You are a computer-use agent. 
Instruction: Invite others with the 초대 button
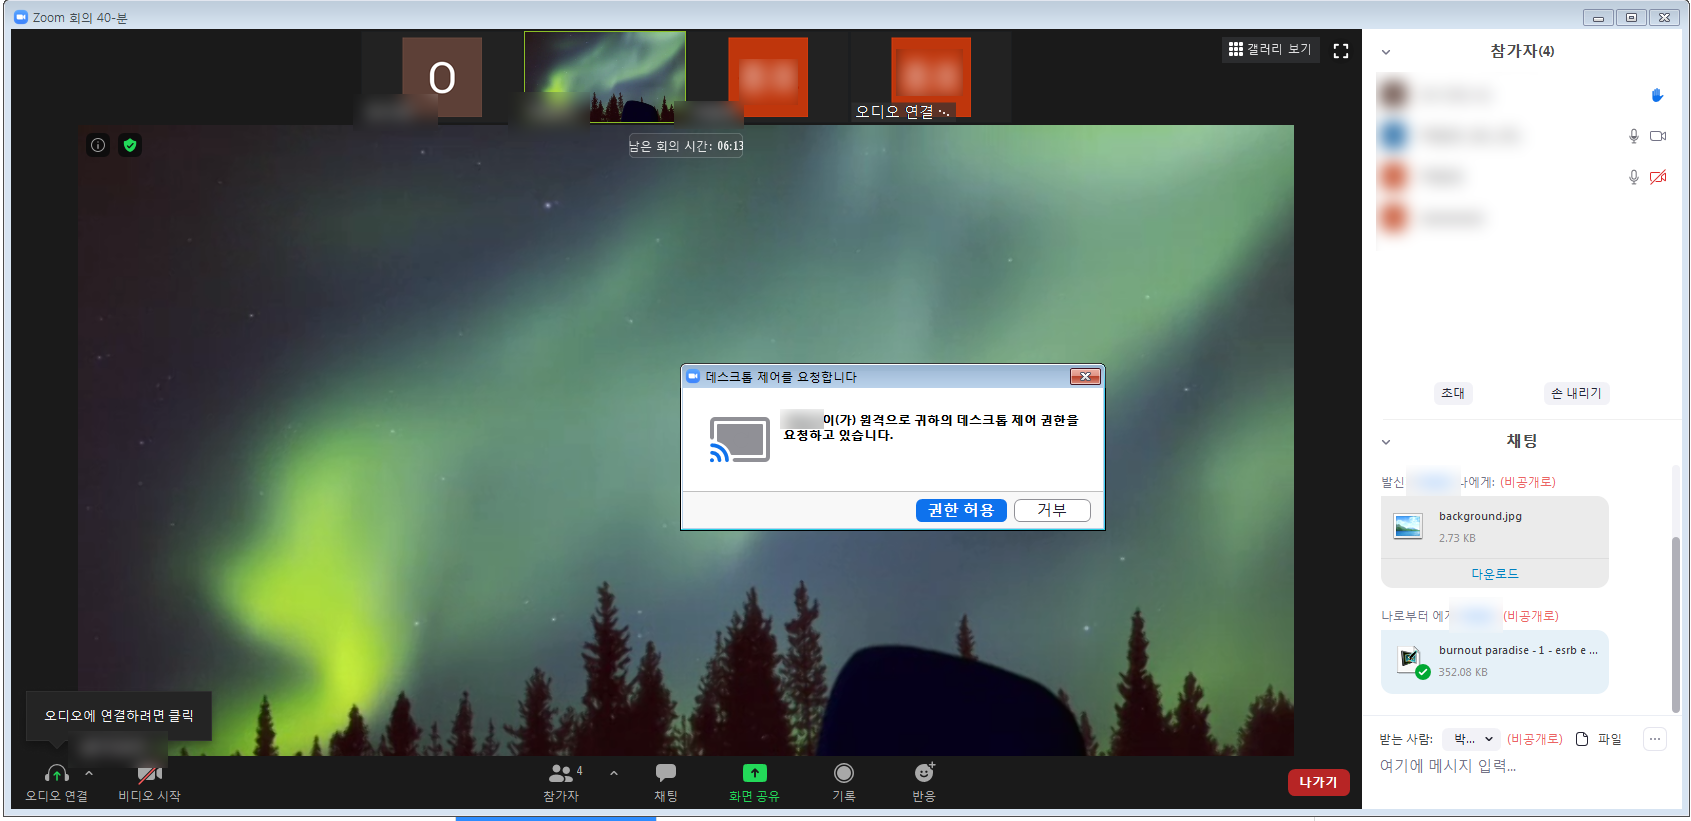1453,393
